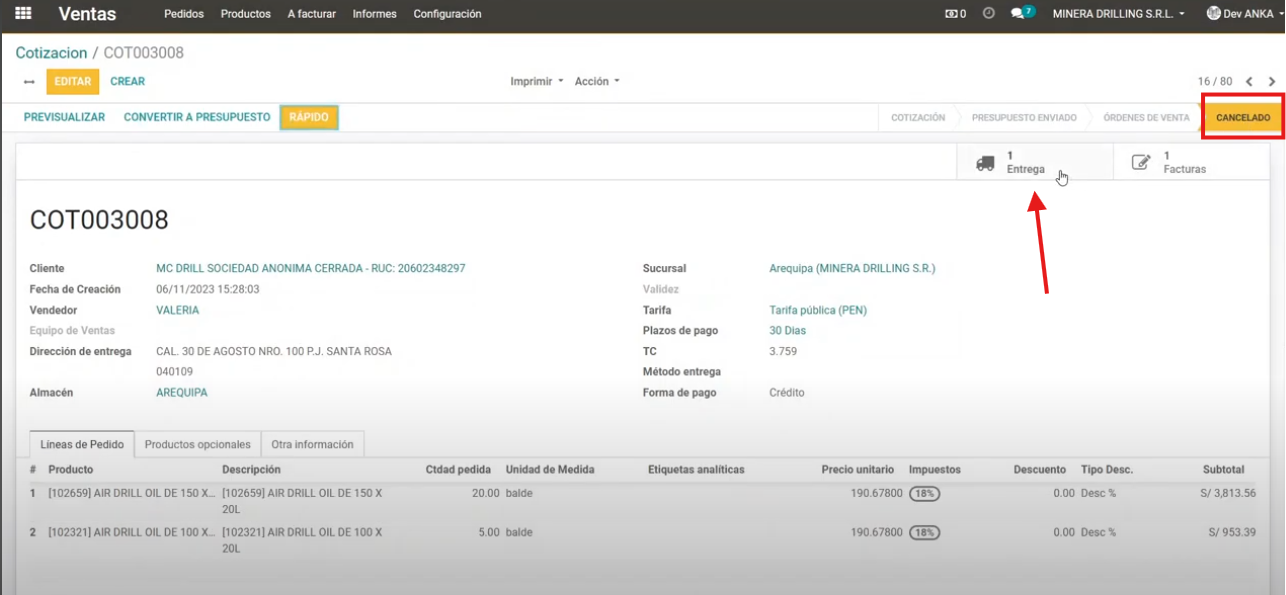Click the cash counter icon in navbar

click(x=951, y=14)
